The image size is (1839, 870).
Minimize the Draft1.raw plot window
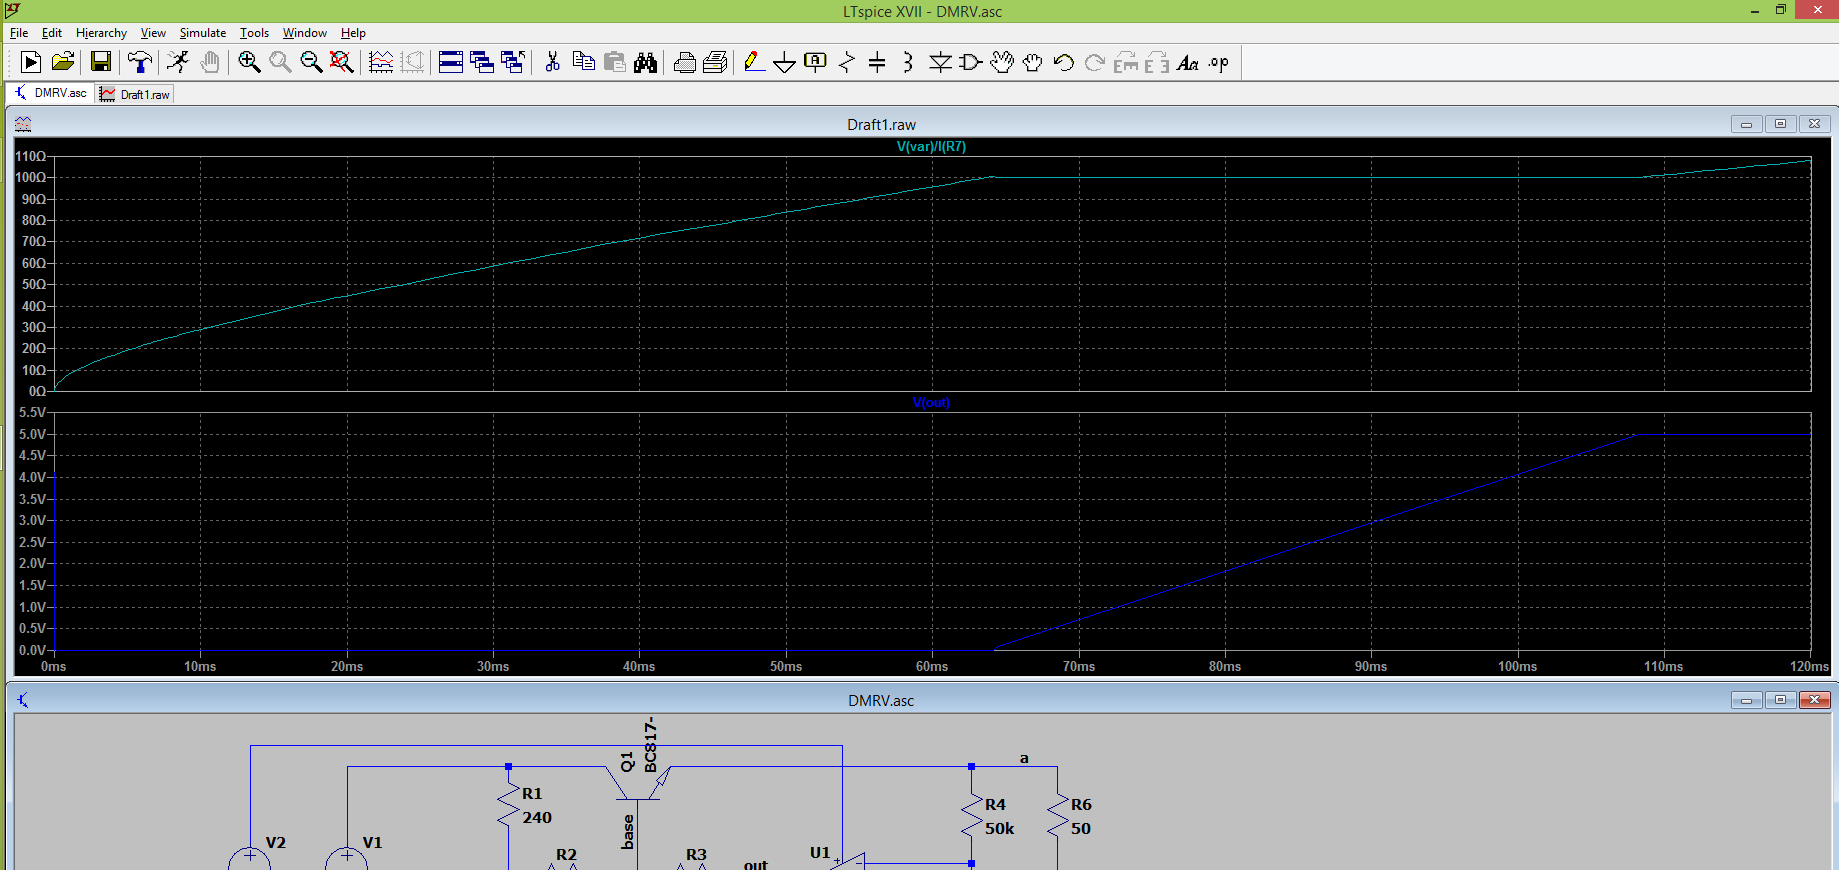1746,124
